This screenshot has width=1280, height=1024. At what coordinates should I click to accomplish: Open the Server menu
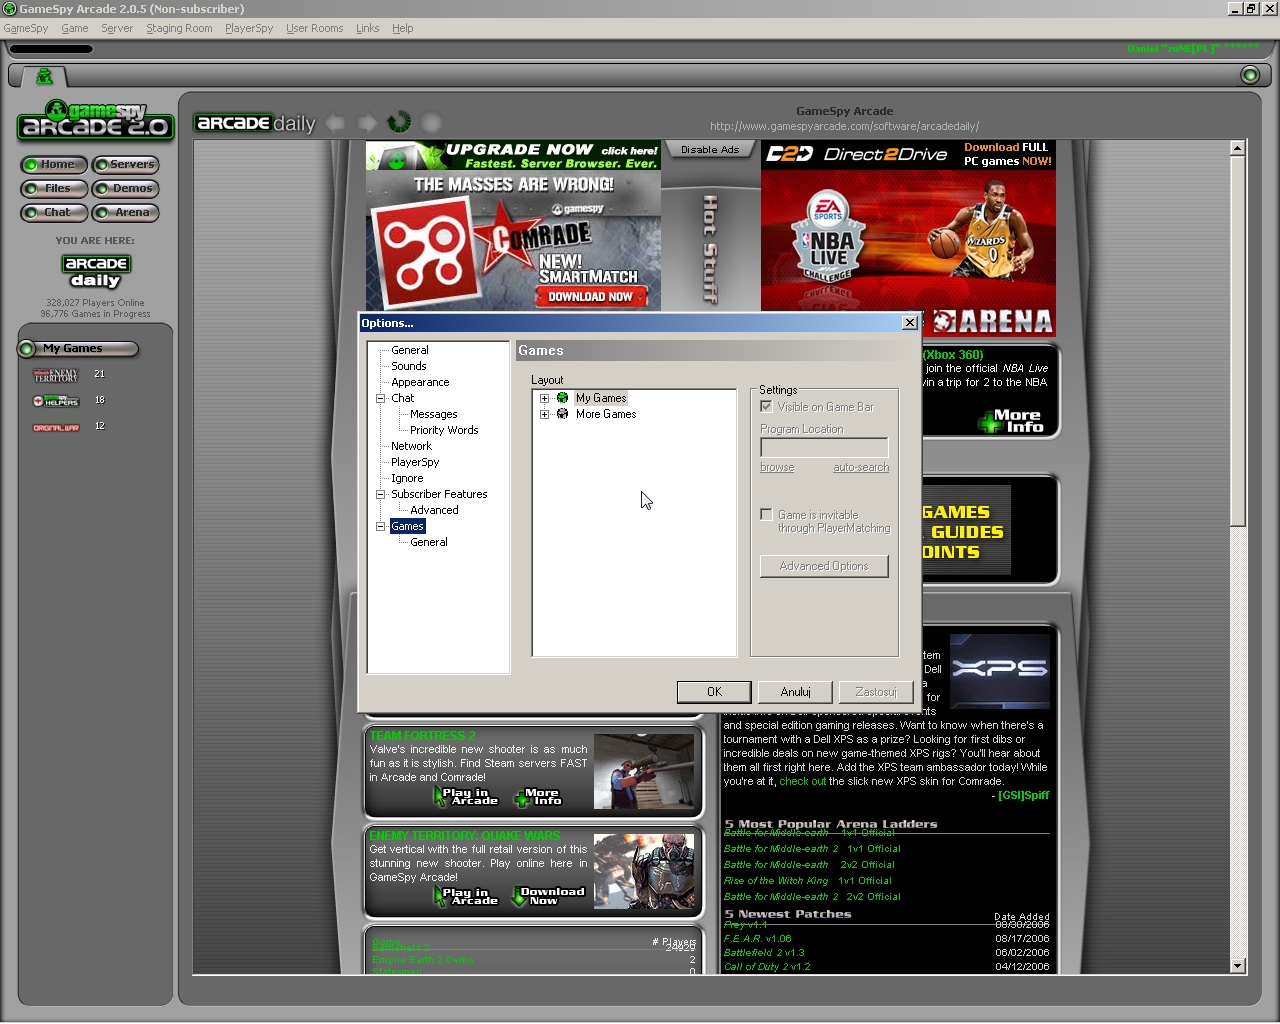pos(117,28)
